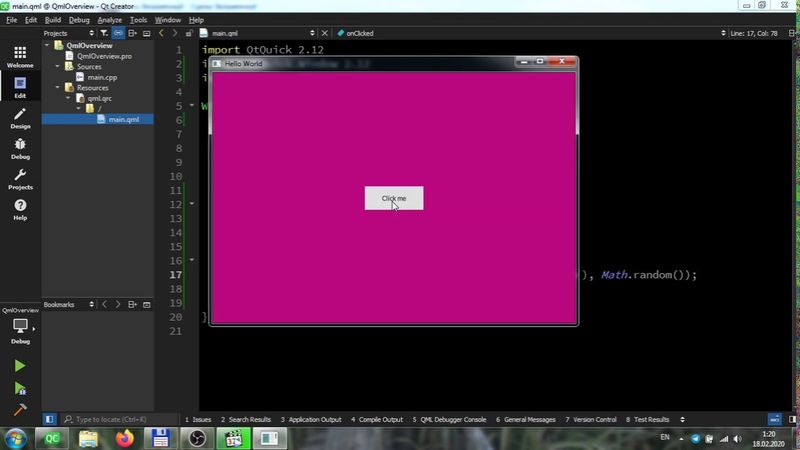Open the Build menu
Viewport: 800px width, 450px height.
click(53, 20)
